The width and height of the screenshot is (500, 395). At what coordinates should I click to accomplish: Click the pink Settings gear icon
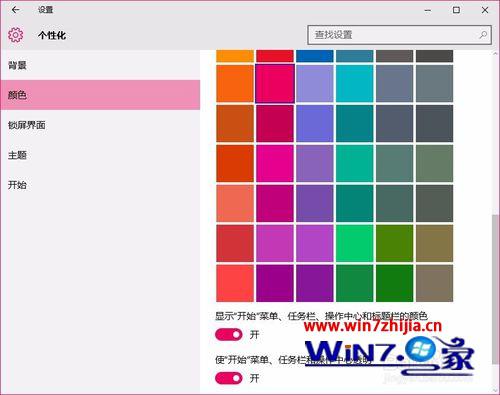coord(16,35)
